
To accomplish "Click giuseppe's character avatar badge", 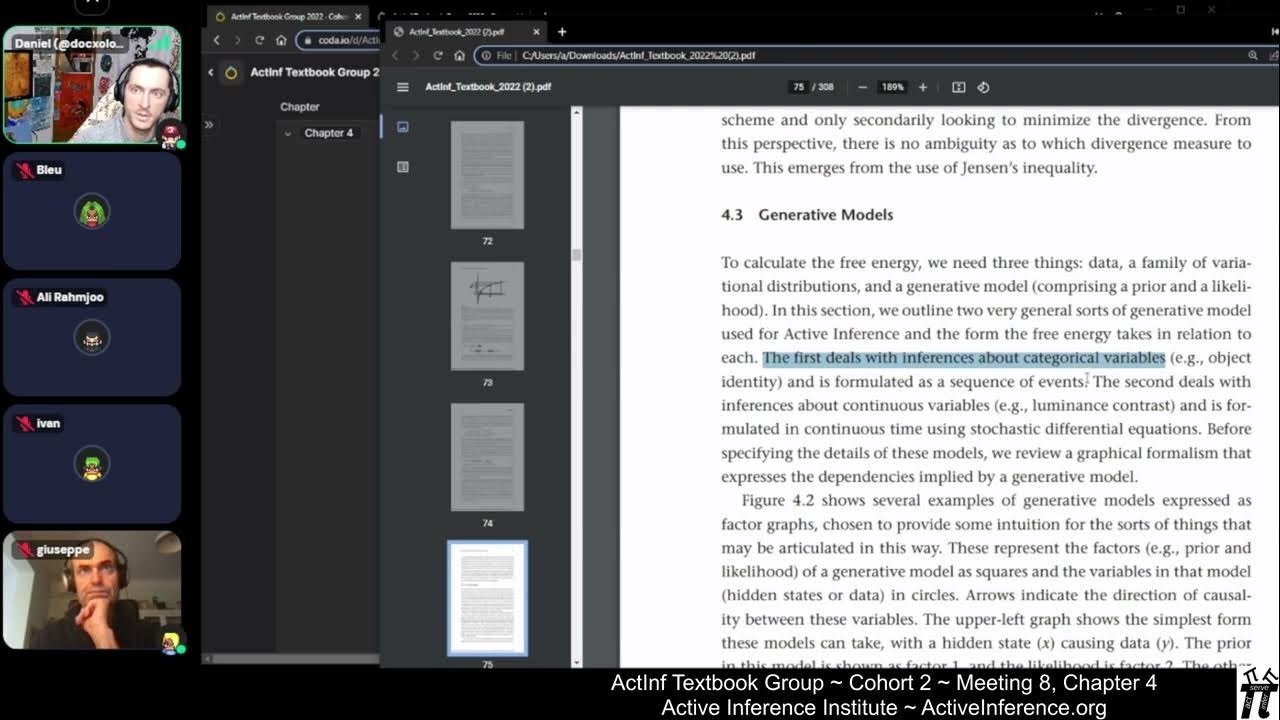I will tap(171, 643).
